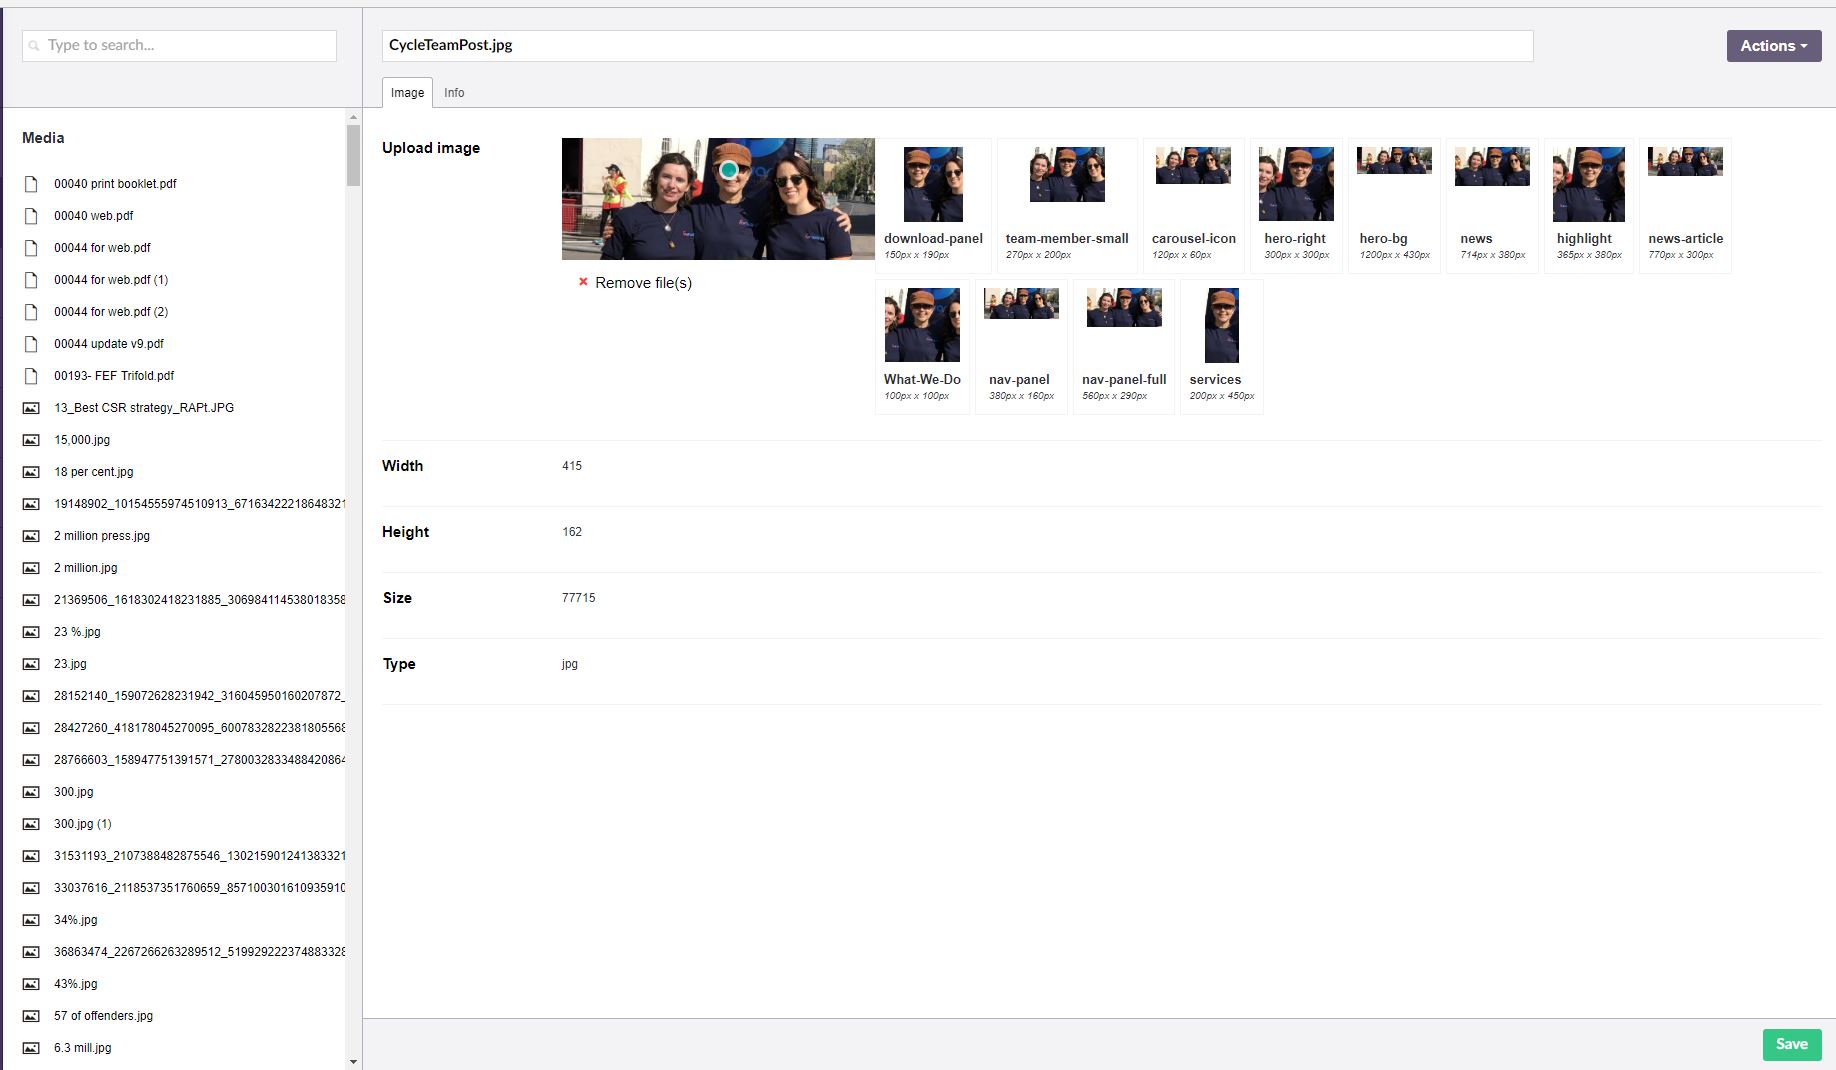Click the image icon beside 6.3 mill.jpg

pos(31,1048)
